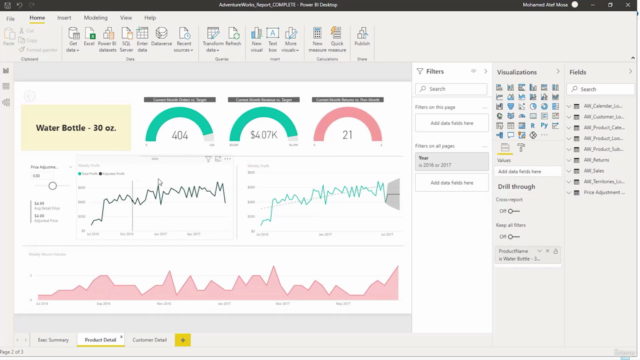Open Power BI datasets
The image size is (640, 360).
point(107,40)
